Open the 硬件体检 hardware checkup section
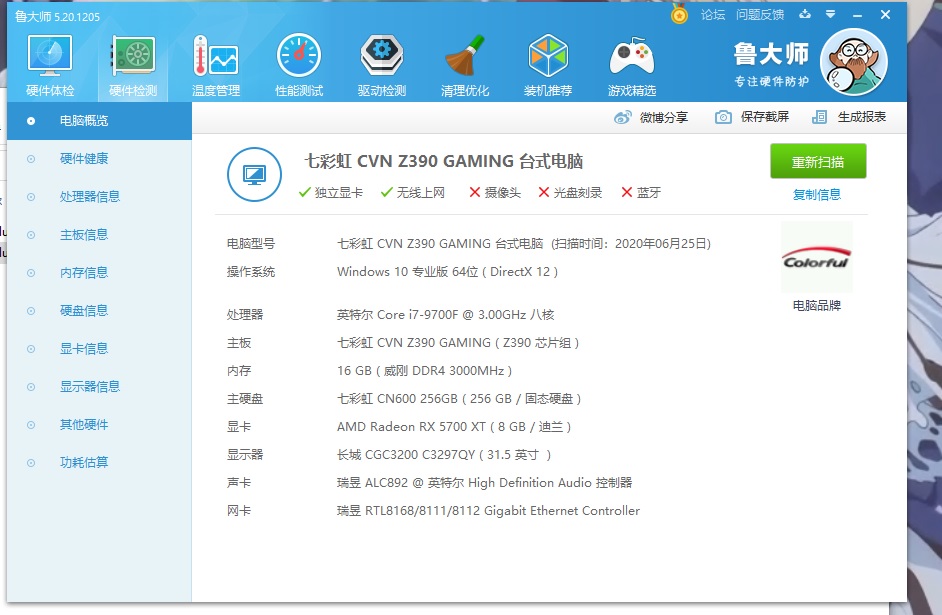 pos(50,65)
